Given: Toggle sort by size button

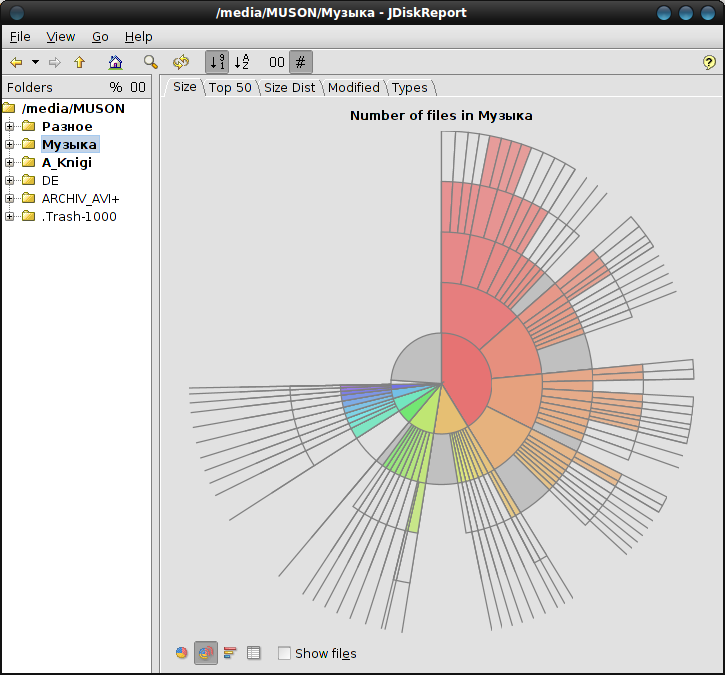Looking at the screenshot, I should [x=217, y=62].
